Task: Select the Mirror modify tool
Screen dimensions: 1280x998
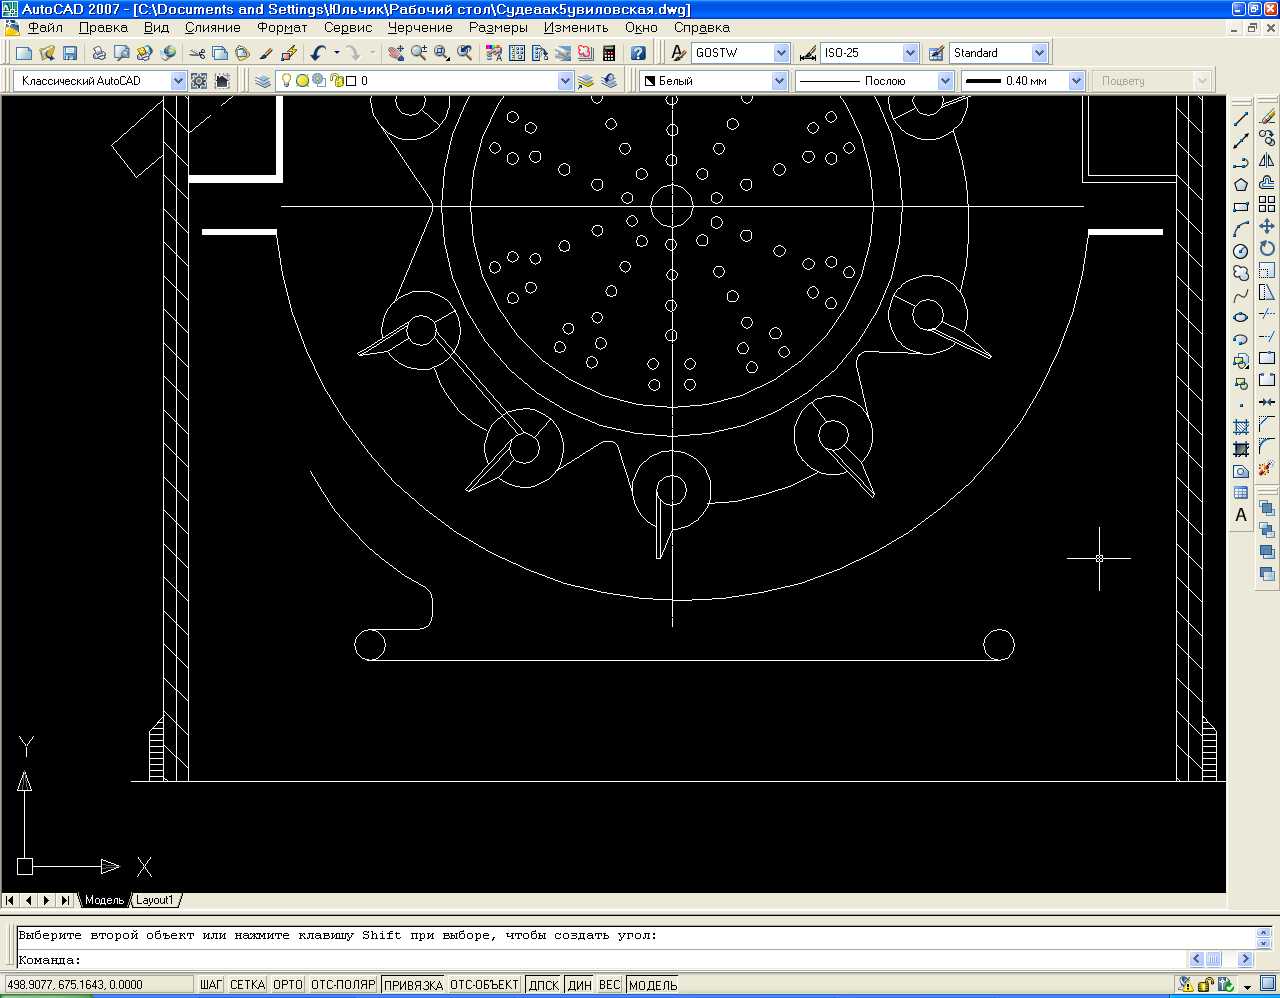Action: [1267, 161]
